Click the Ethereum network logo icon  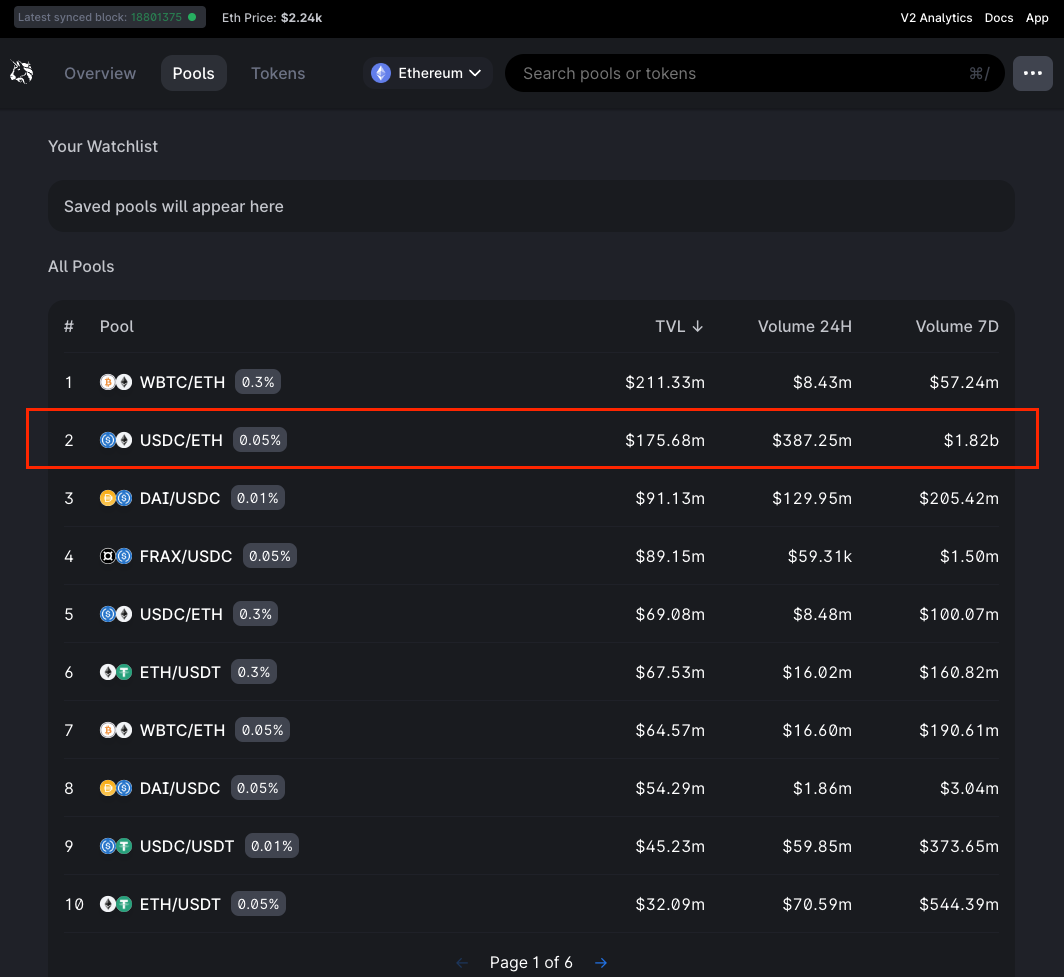tap(381, 73)
